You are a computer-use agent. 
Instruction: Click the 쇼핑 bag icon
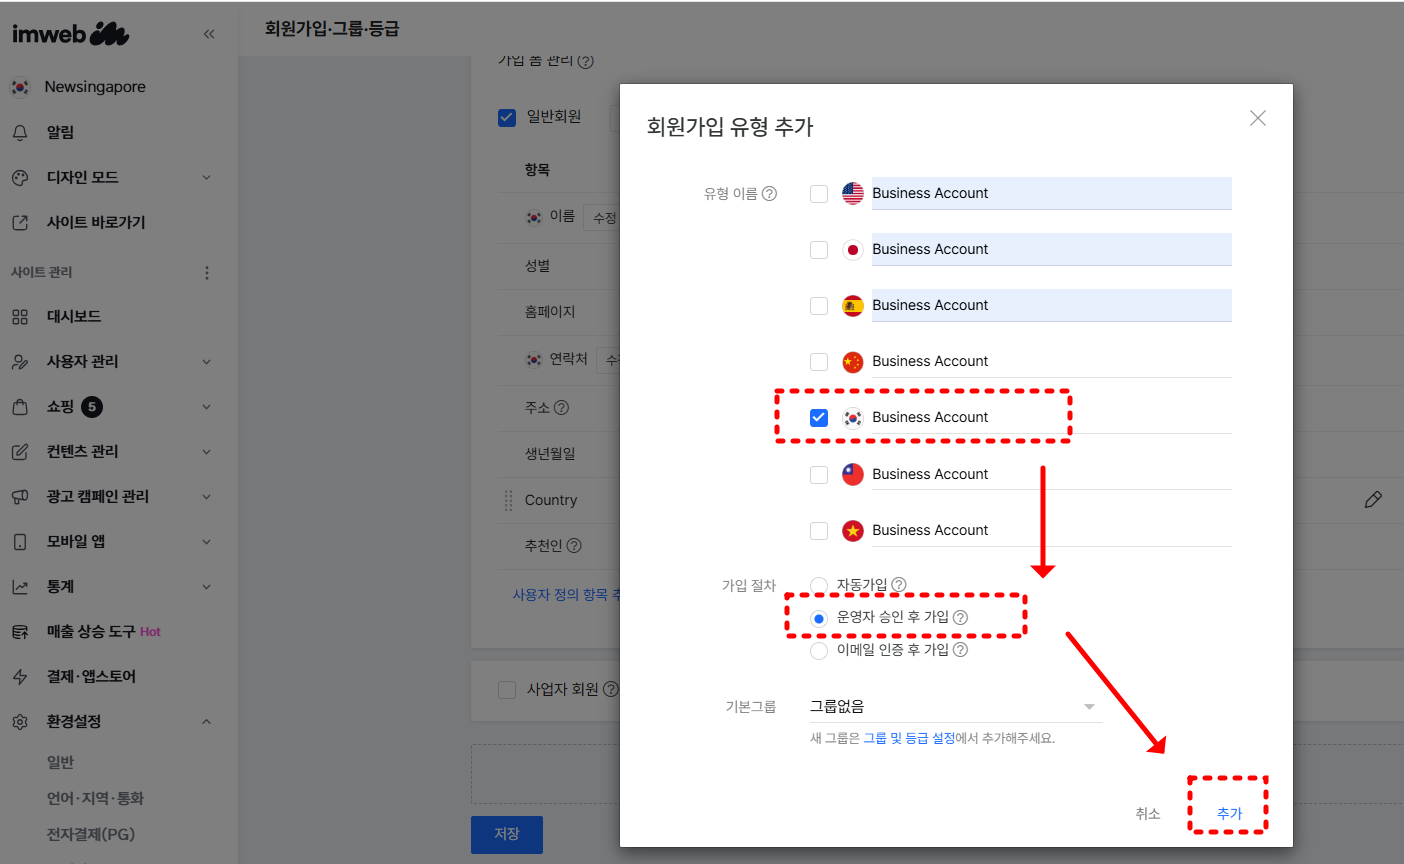click(20, 406)
